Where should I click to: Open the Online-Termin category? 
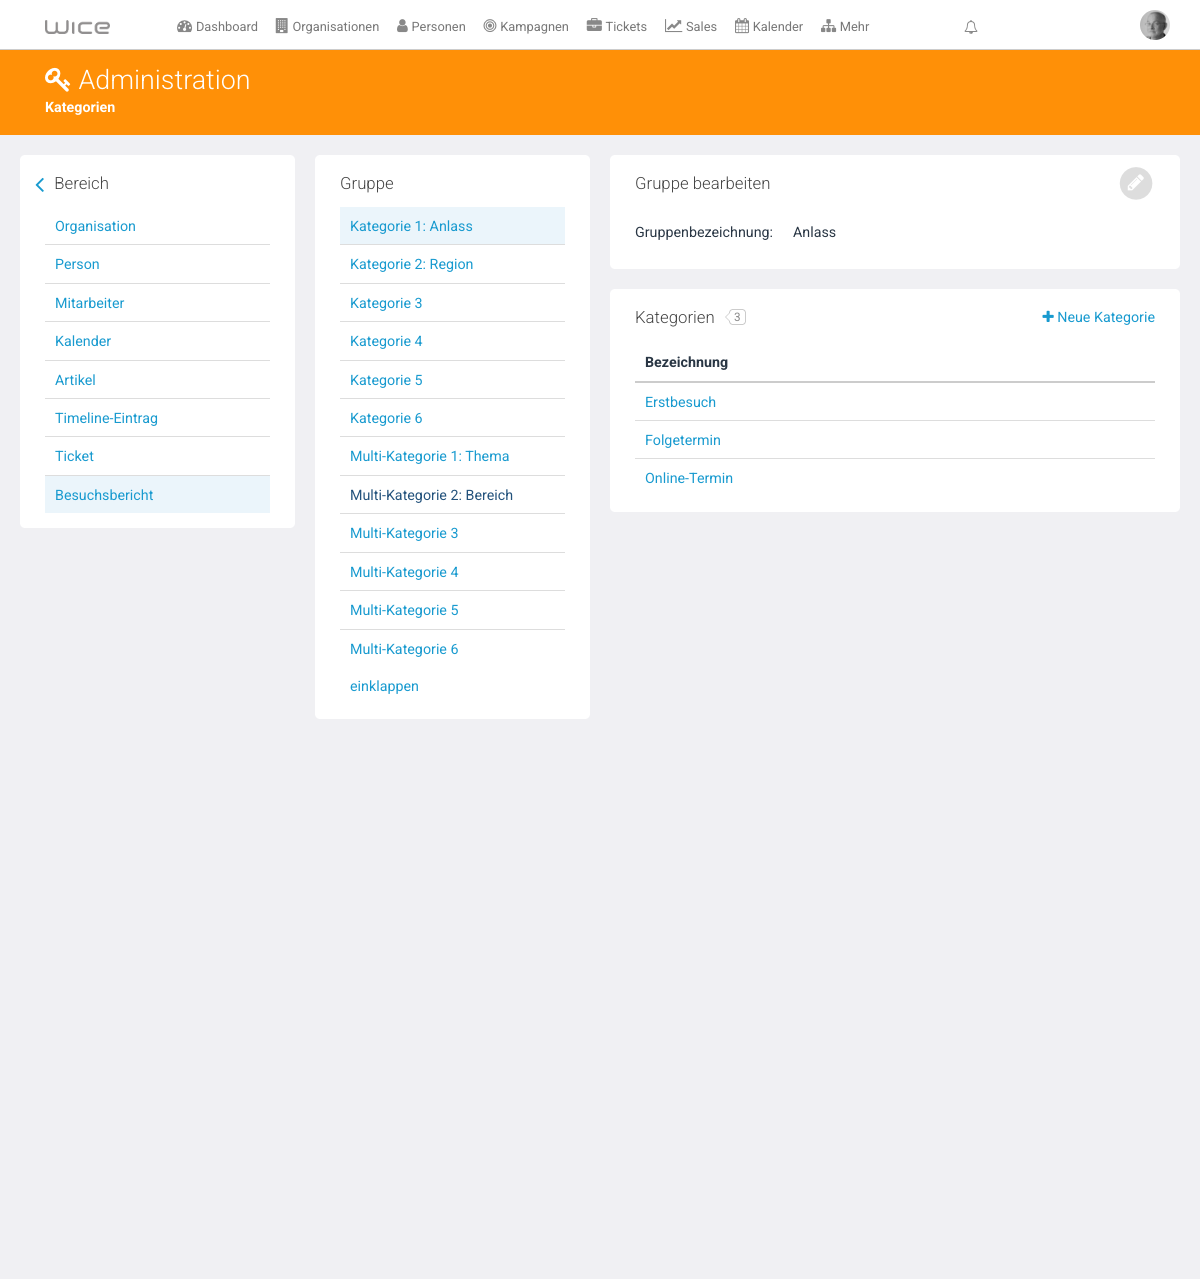coord(689,478)
